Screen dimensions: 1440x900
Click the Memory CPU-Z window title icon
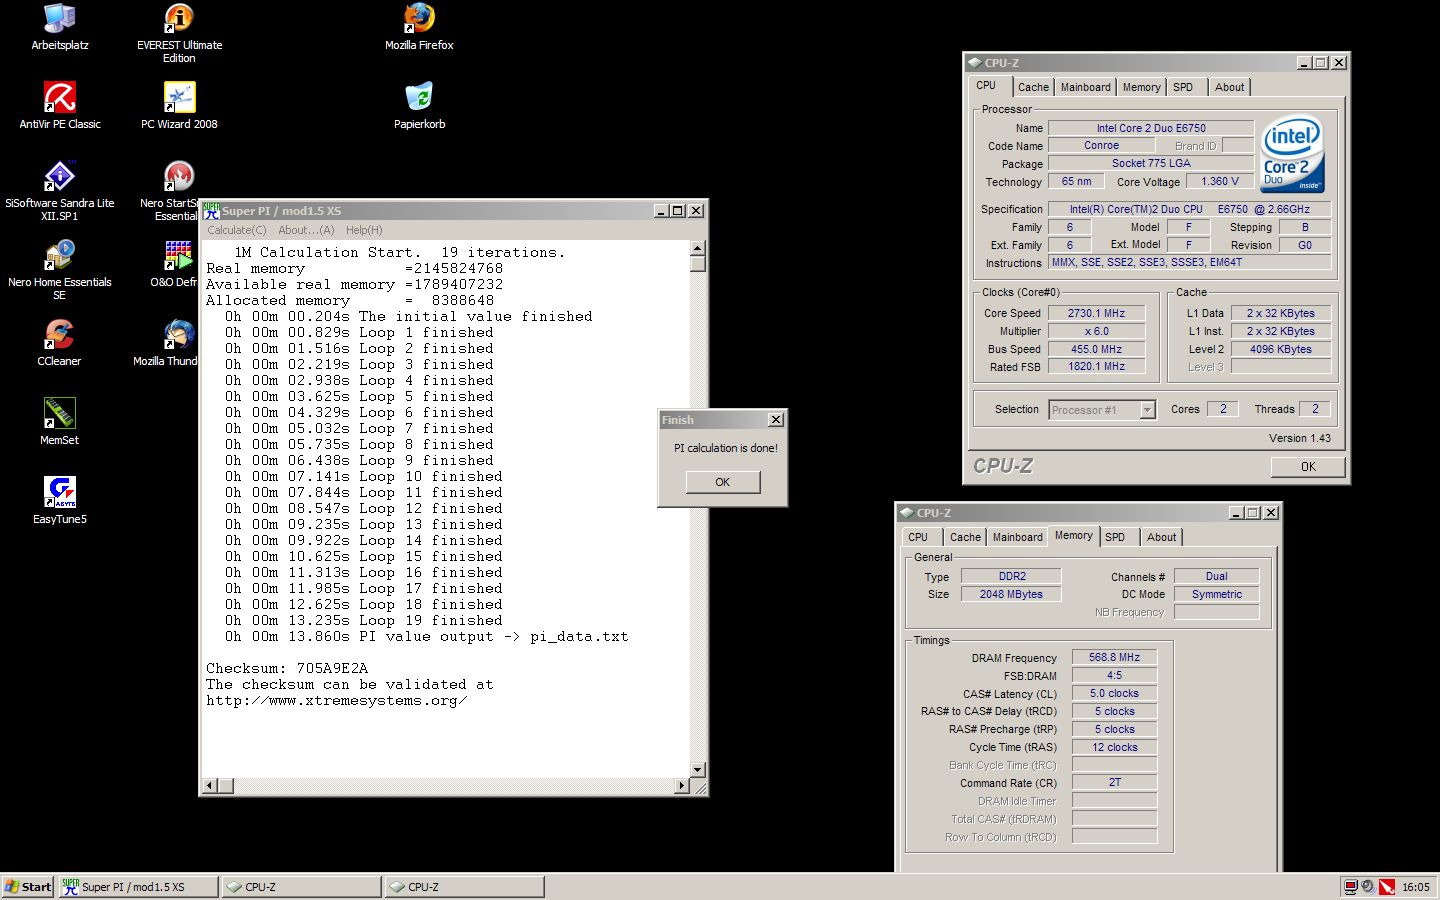(x=906, y=512)
